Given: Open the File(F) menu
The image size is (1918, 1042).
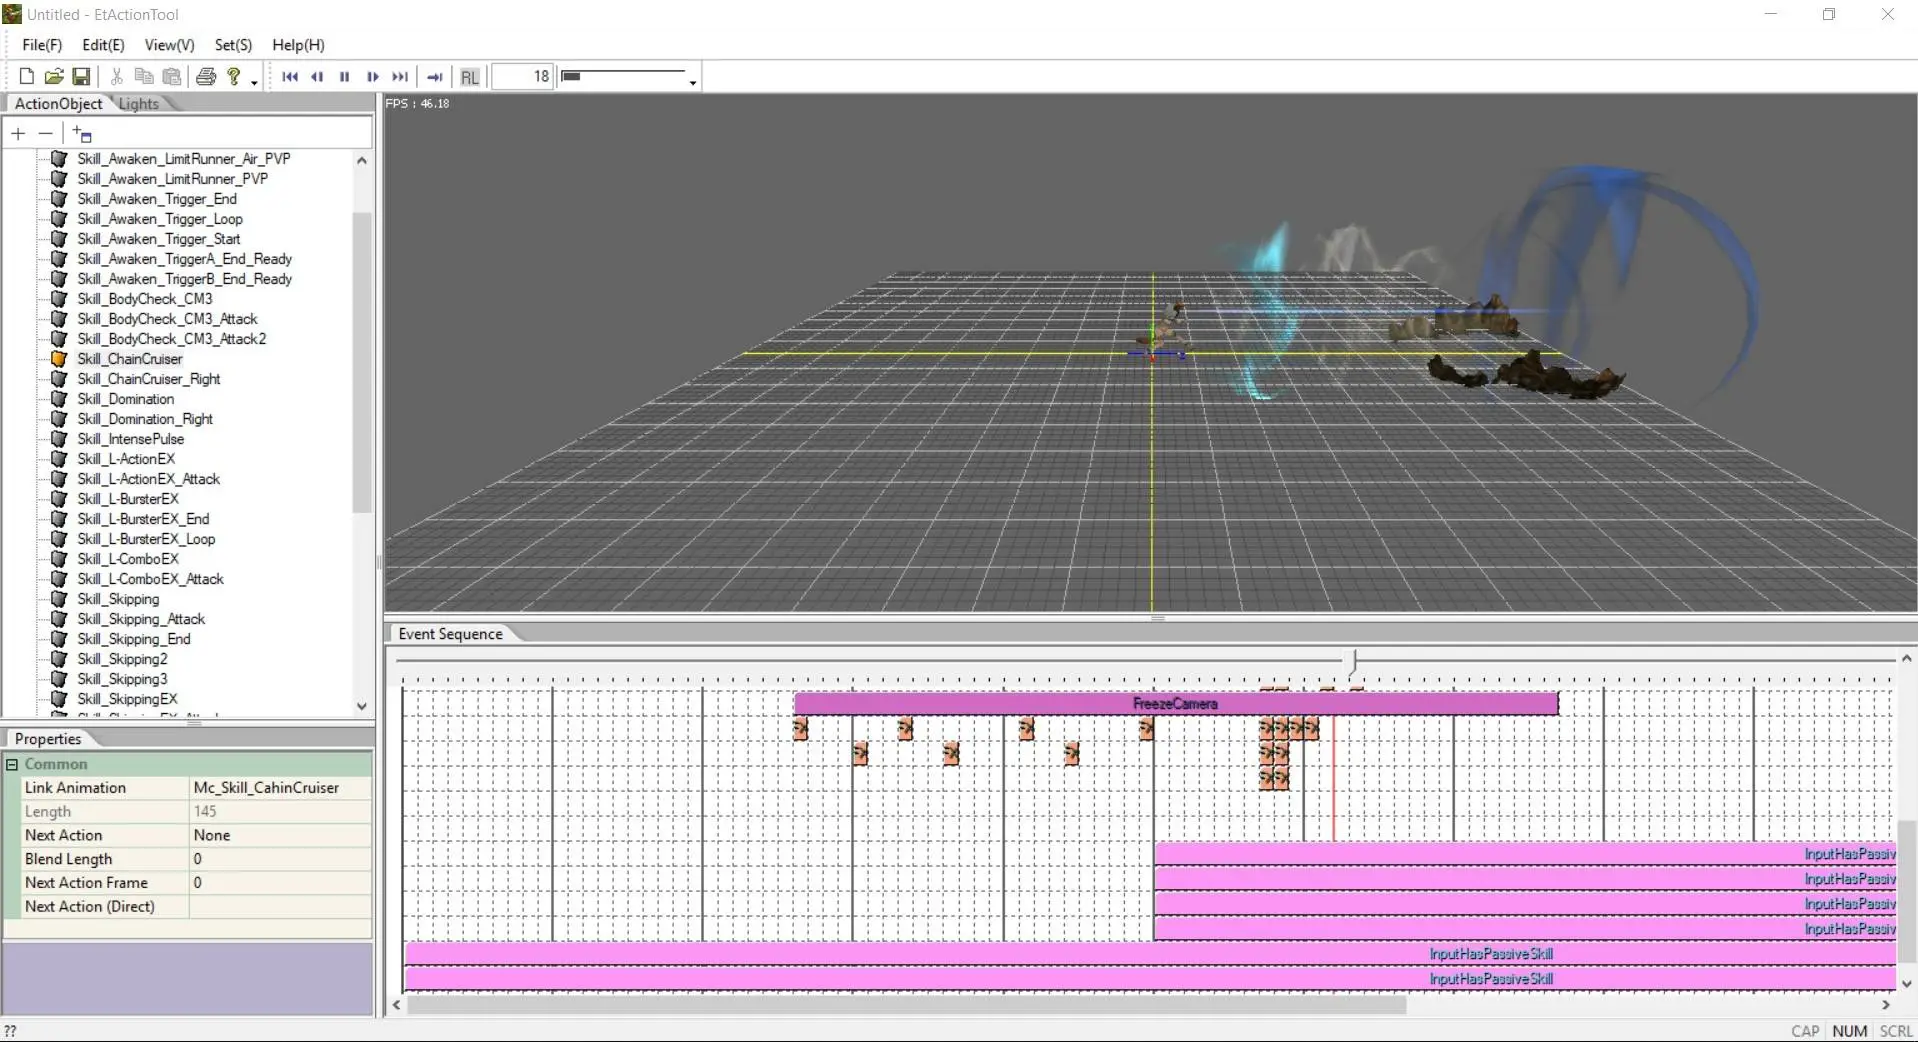Looking at the screenshot, I should click(x=42, y=45).
